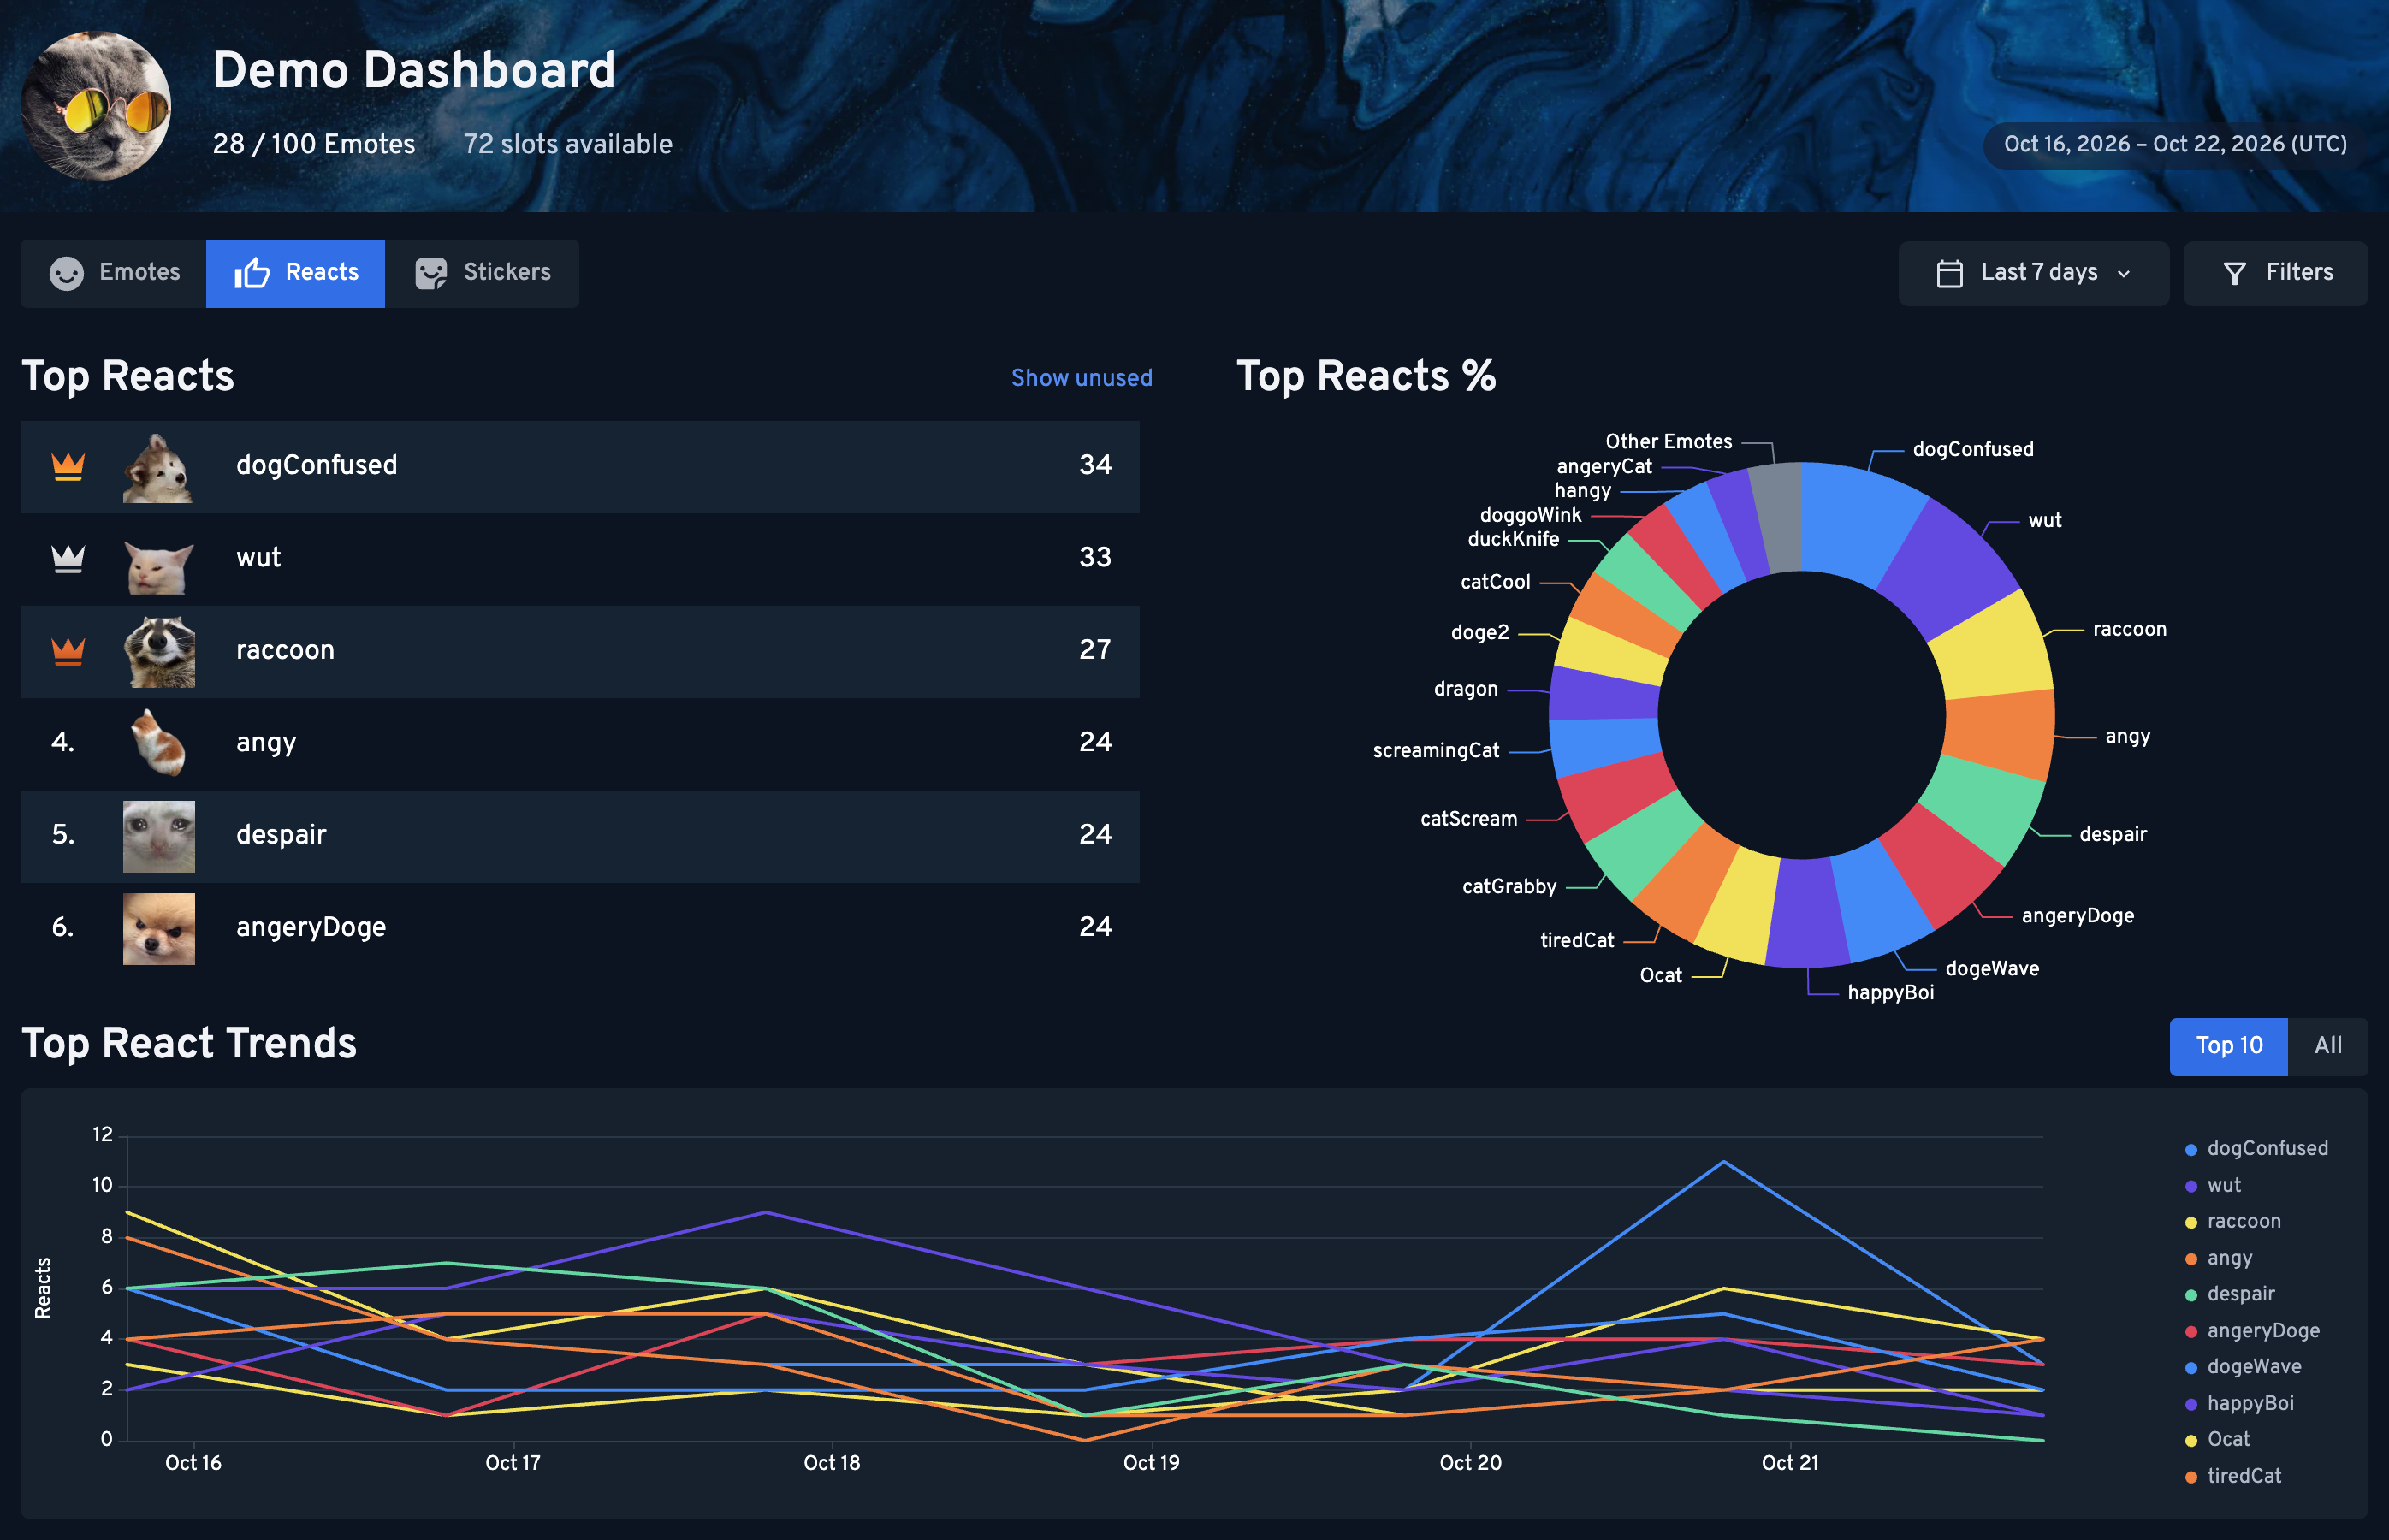Toggle dogConfused series in trends legend

click(2256, 1149)
